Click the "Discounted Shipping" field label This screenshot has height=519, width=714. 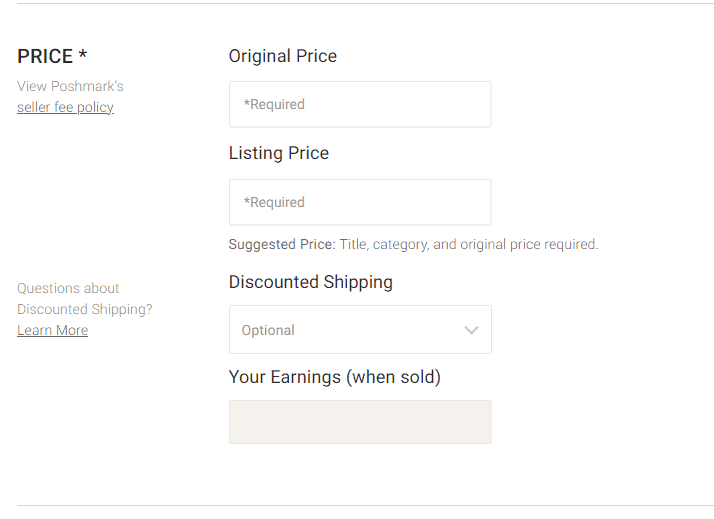pos(311,282)
